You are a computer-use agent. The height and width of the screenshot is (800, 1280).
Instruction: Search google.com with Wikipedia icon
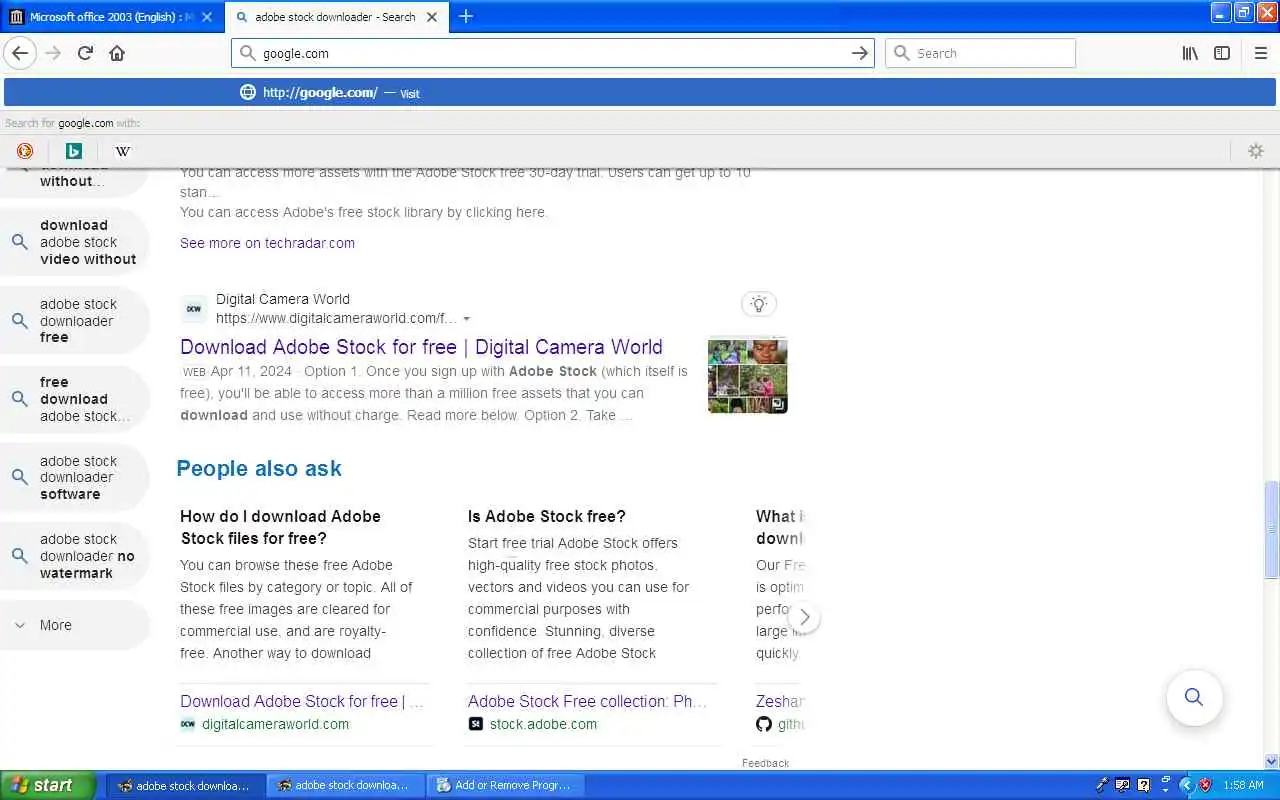coord(122,151)
